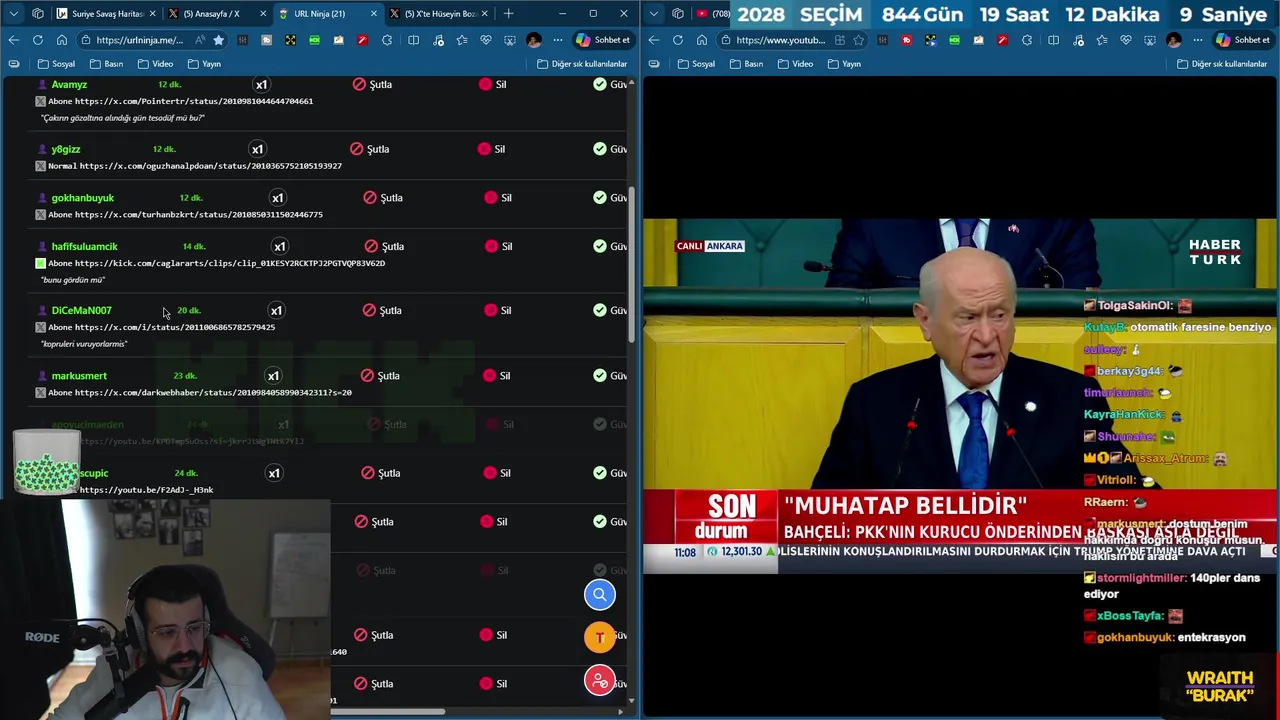The image size is (1280, 720).
Task: Expand Diğer sık kullanılanlar in the YouTube browser
Action: tap(1220, 64)
